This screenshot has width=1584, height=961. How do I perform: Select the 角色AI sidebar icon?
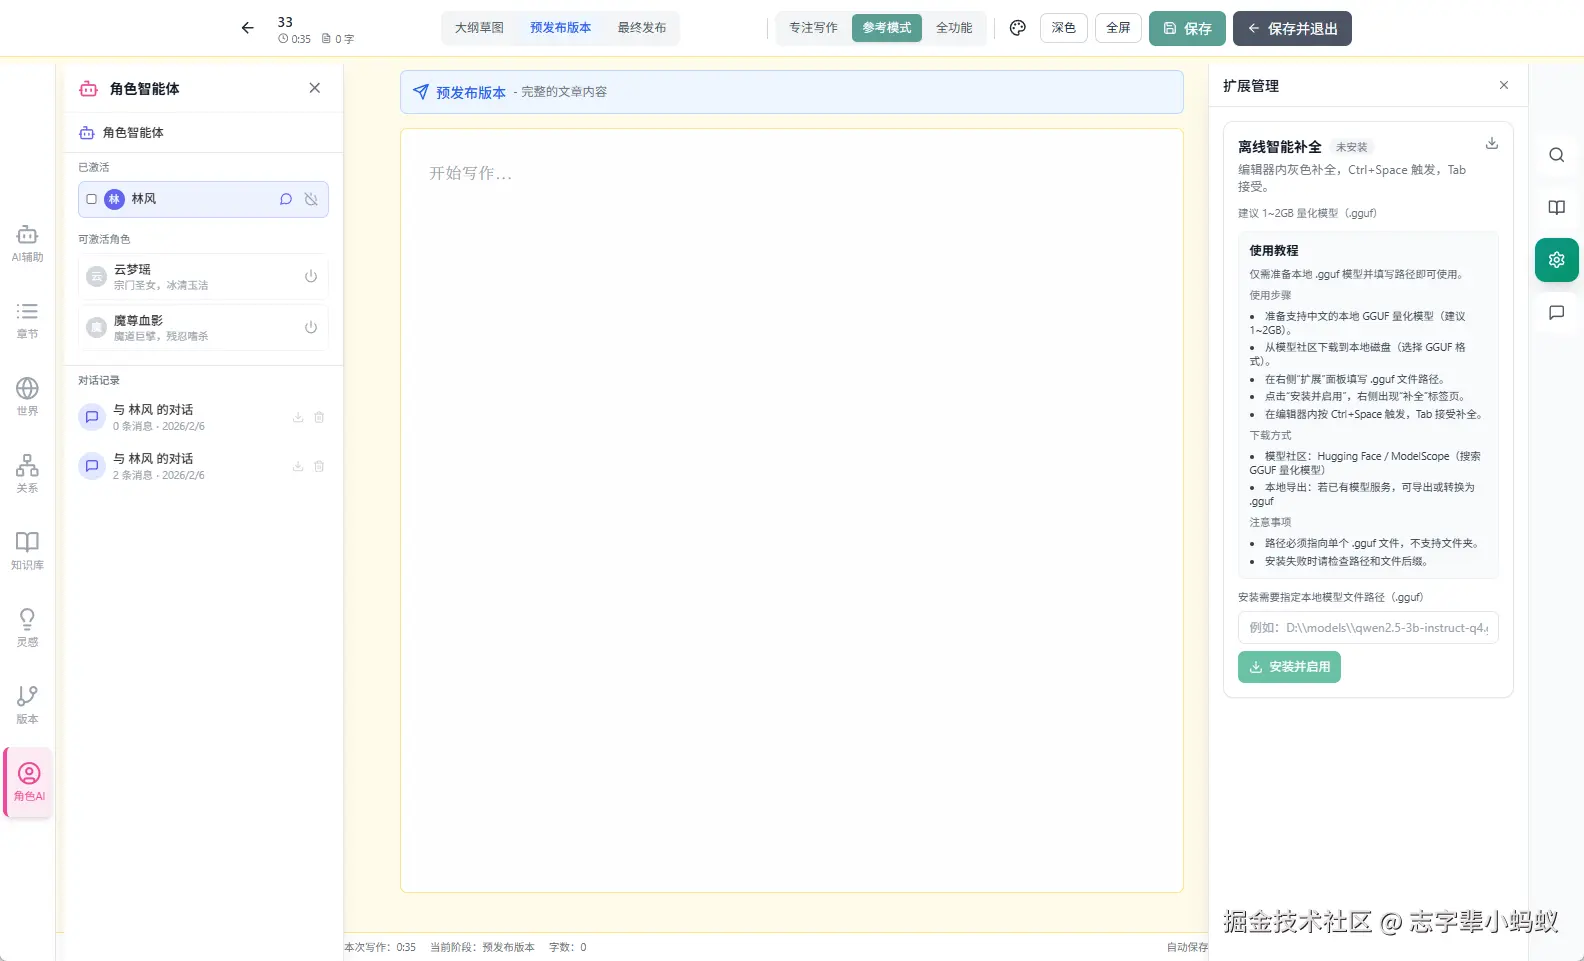29,782
